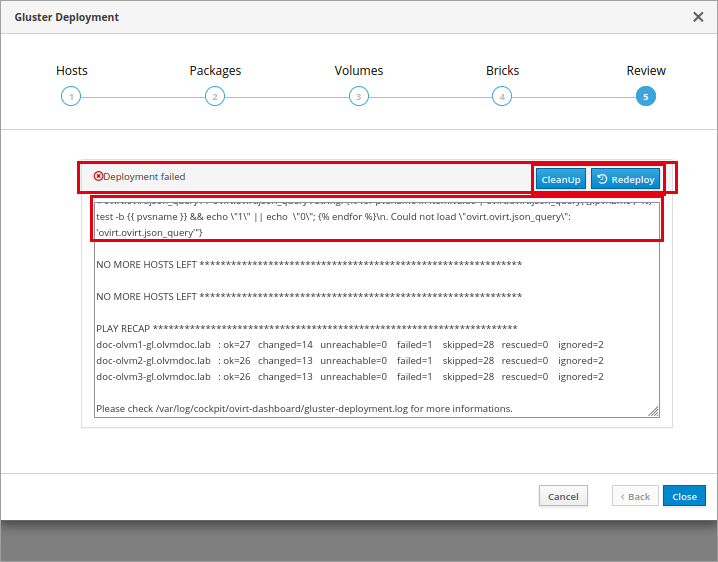Click the red deployment failed error icon
Image resolution: width=718 pixels, height=562 pixels.
pos(98,176)
